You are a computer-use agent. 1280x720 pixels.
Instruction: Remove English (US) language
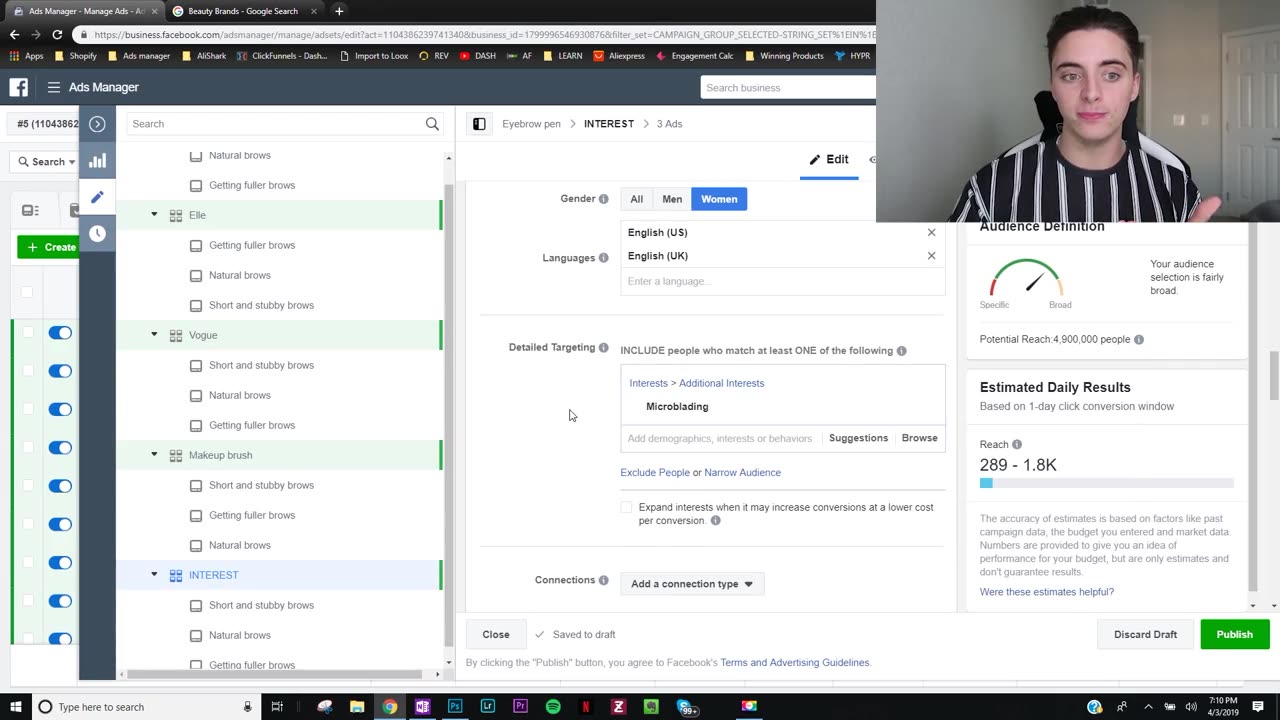(x=931, y=232)
